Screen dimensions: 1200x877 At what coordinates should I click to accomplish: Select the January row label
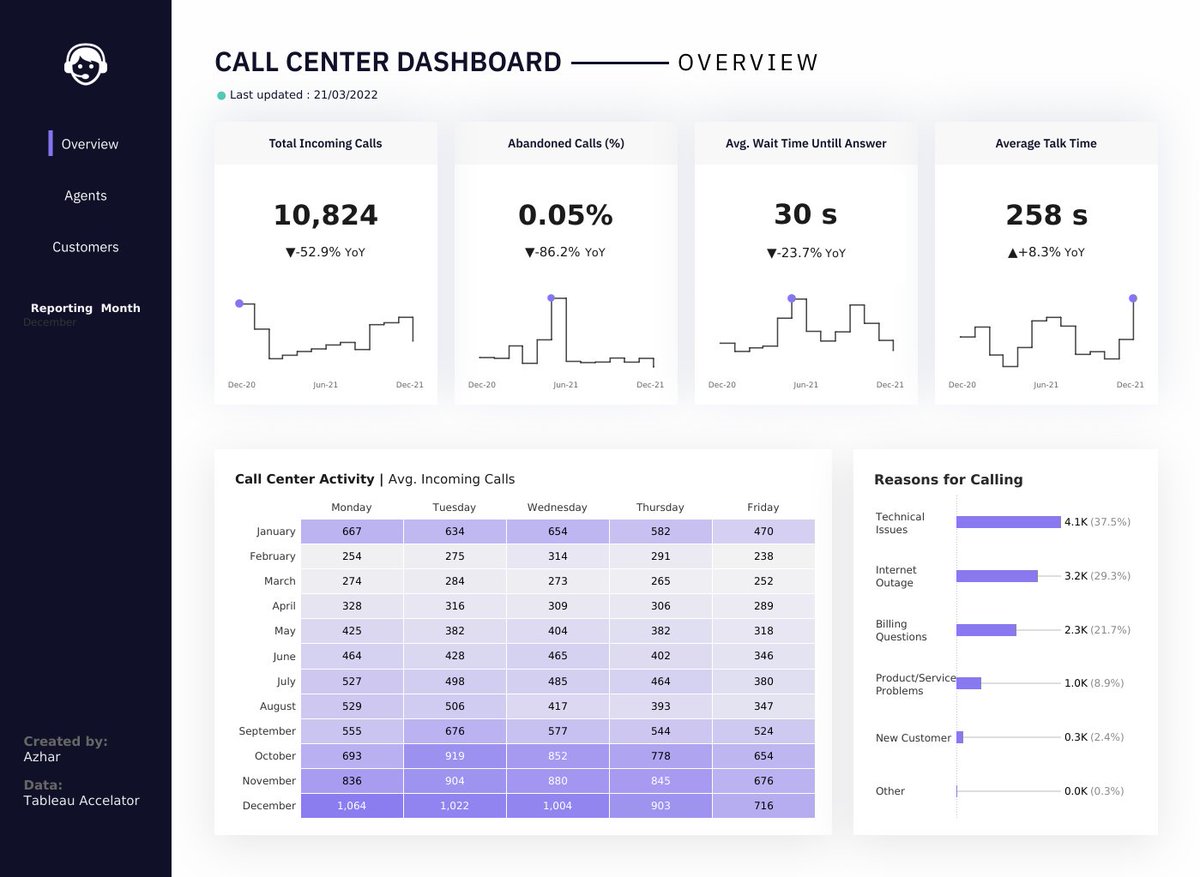click(x=275, y=531)
